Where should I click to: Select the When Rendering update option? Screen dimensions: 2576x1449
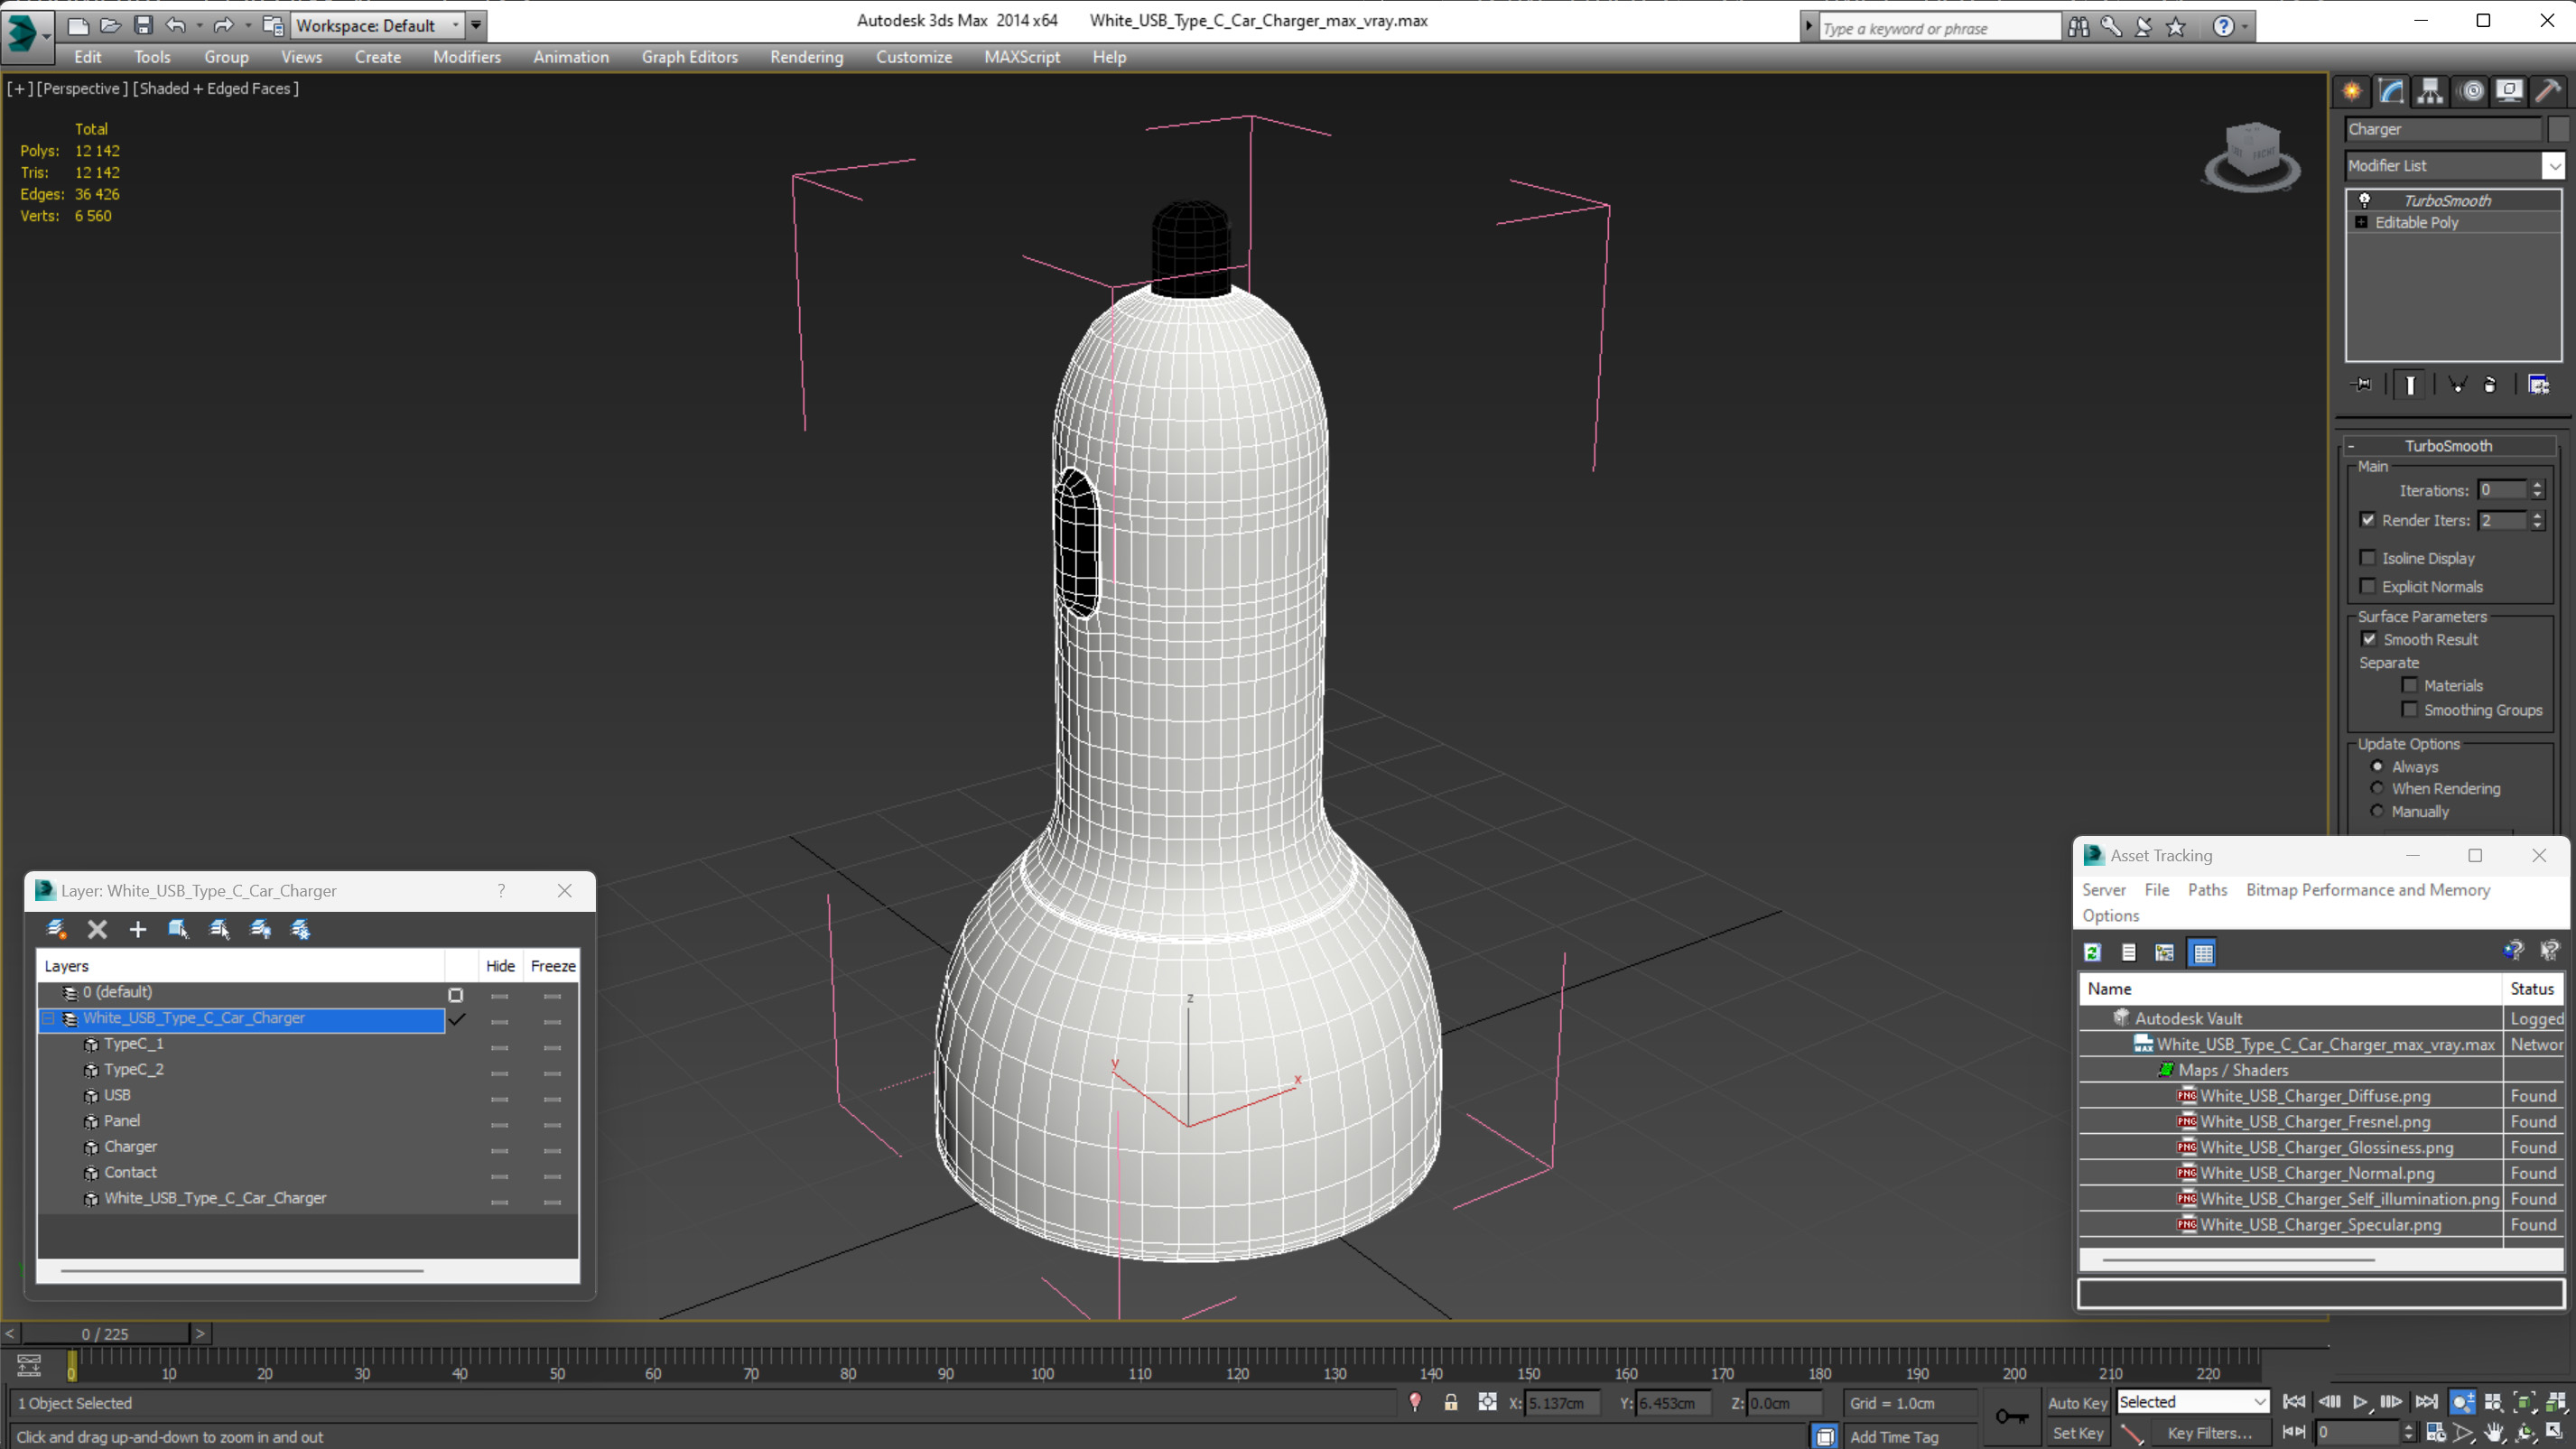click(2377, 788)
